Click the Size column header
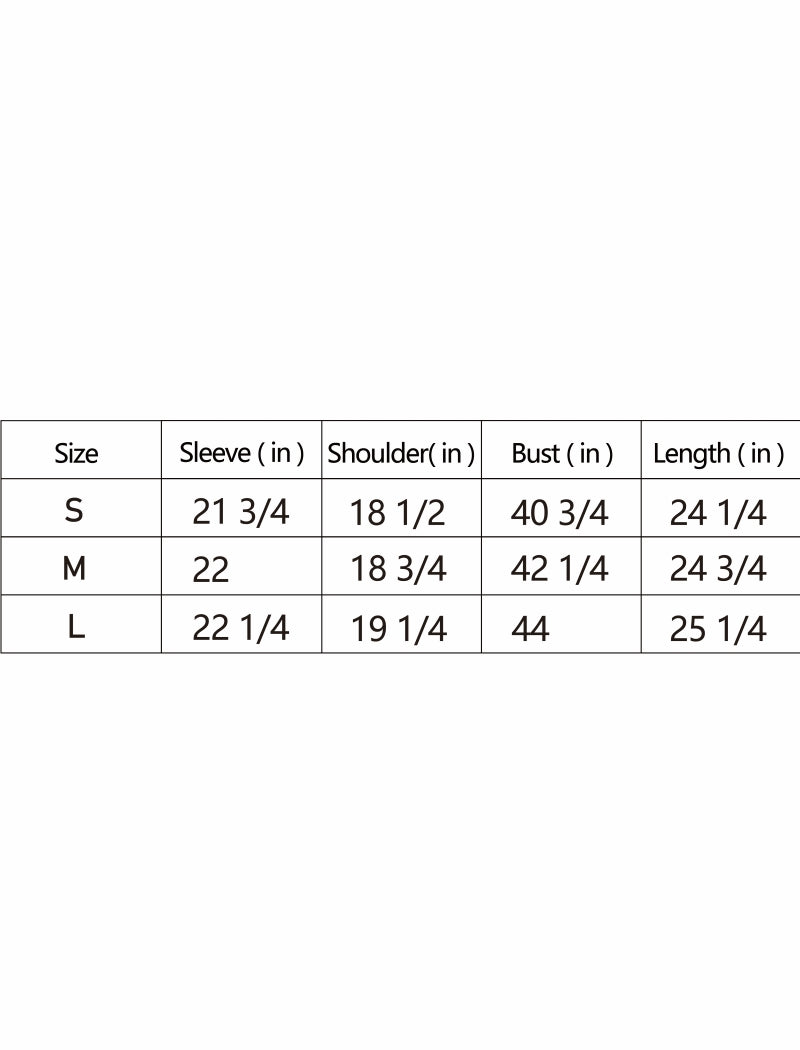 [x=76, y=454]
